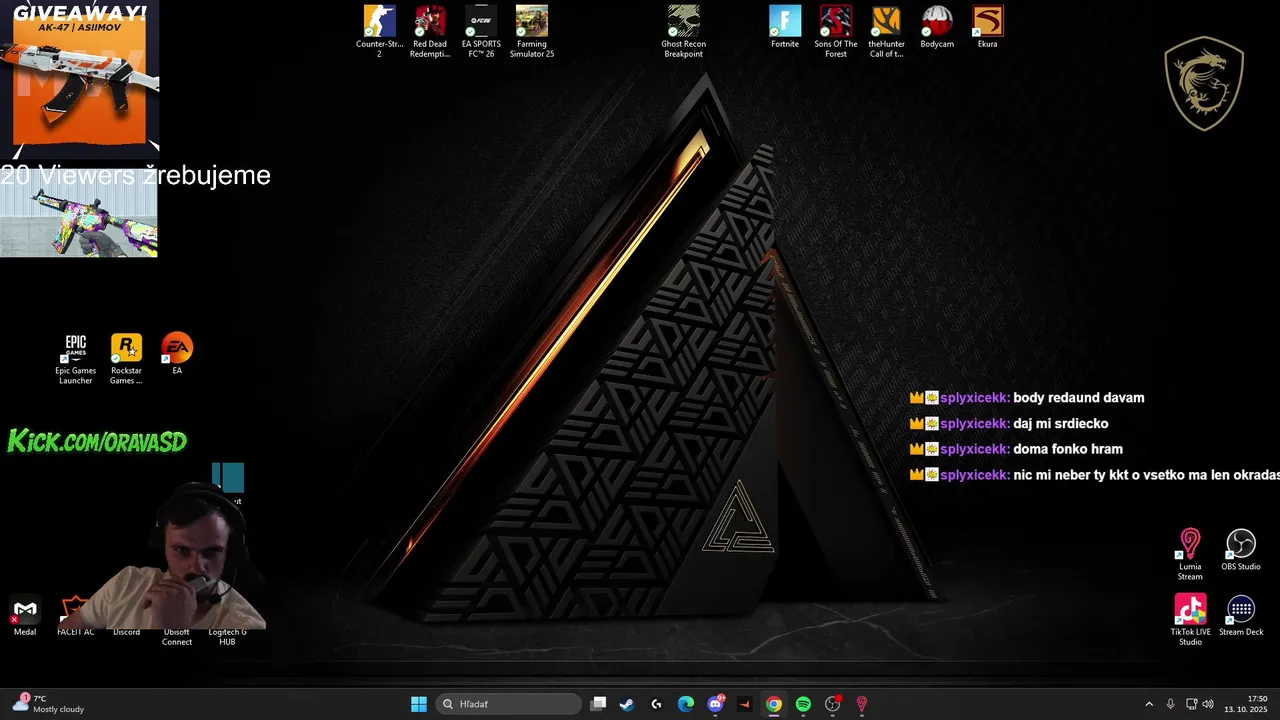Open the Counter-Strike 2 desktop shortcut
Viewport: 1280px width, 720px height.
[x=379, y=31]
